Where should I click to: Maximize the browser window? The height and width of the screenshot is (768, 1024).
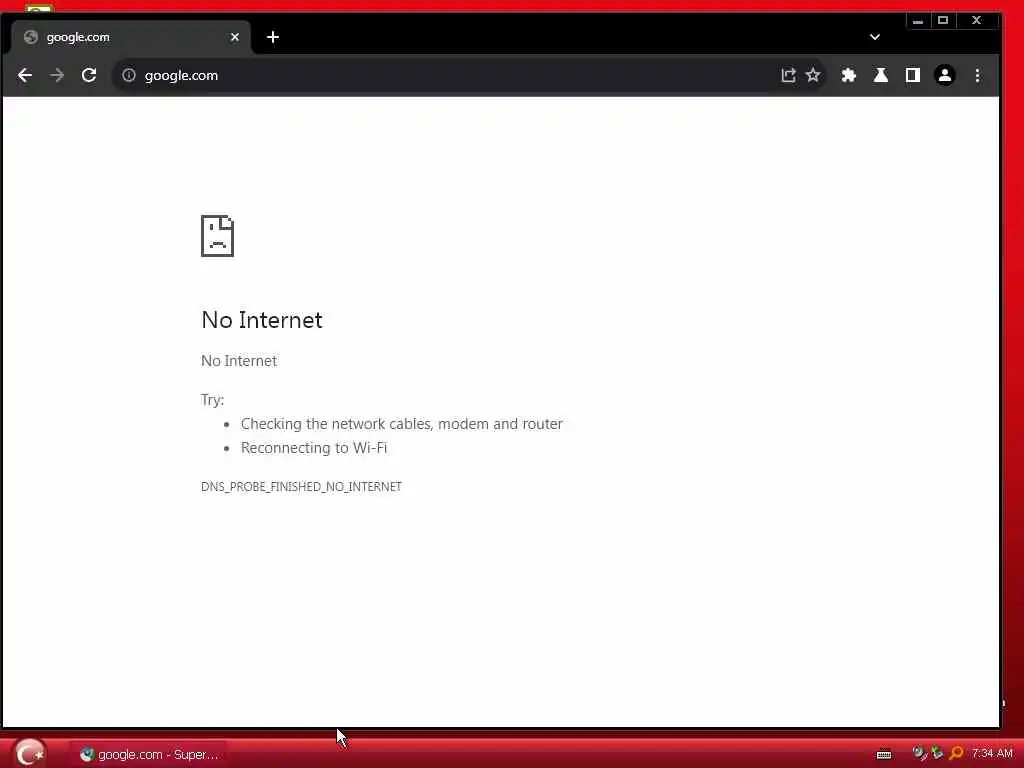(943, 21)
